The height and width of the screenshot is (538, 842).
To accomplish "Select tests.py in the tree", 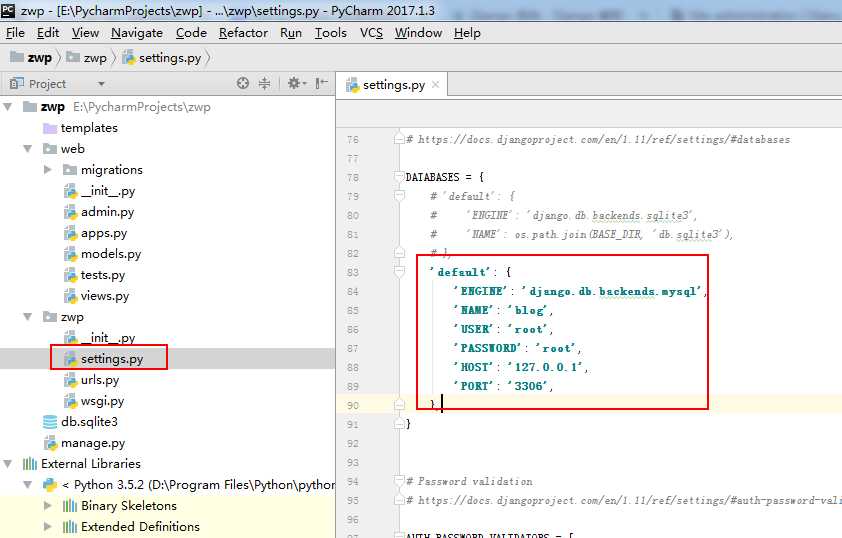I will [x=95, y=275].
